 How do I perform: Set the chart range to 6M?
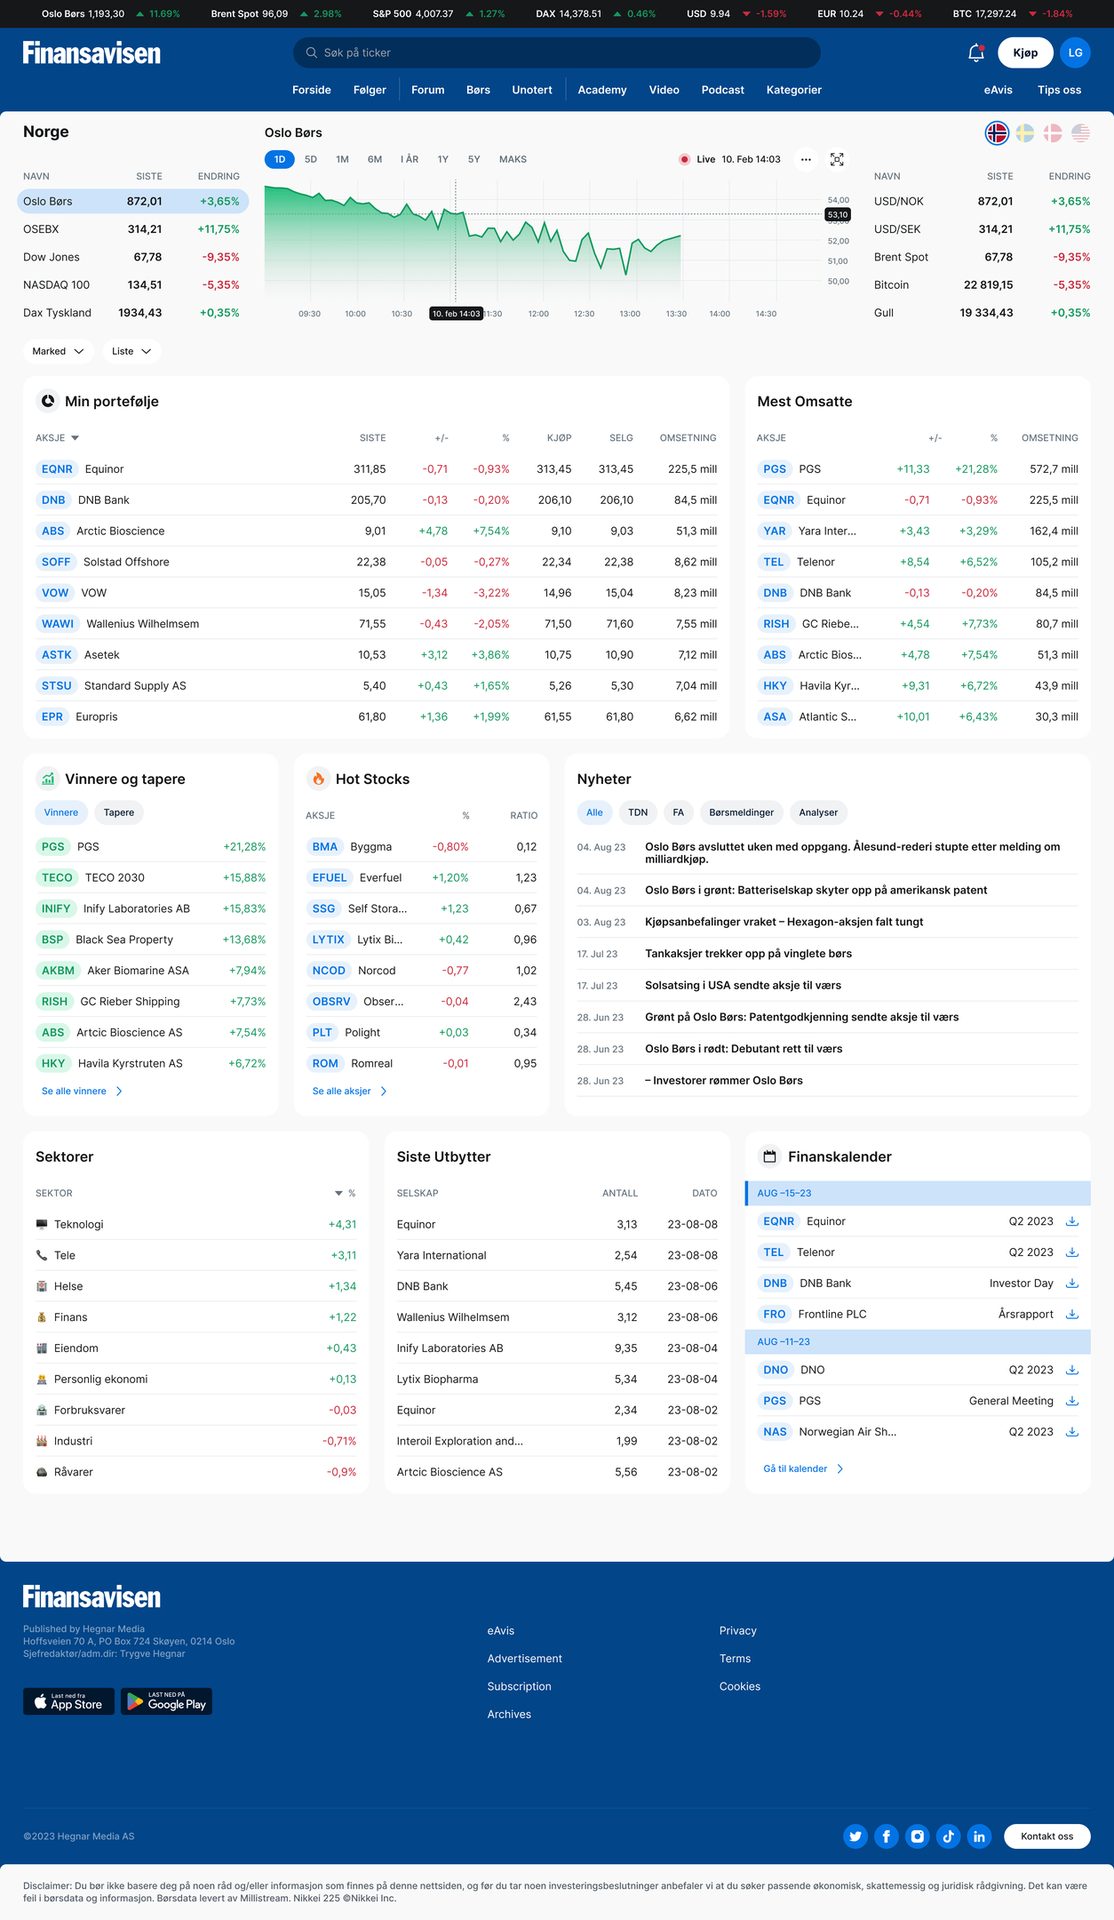click(375, 159)
